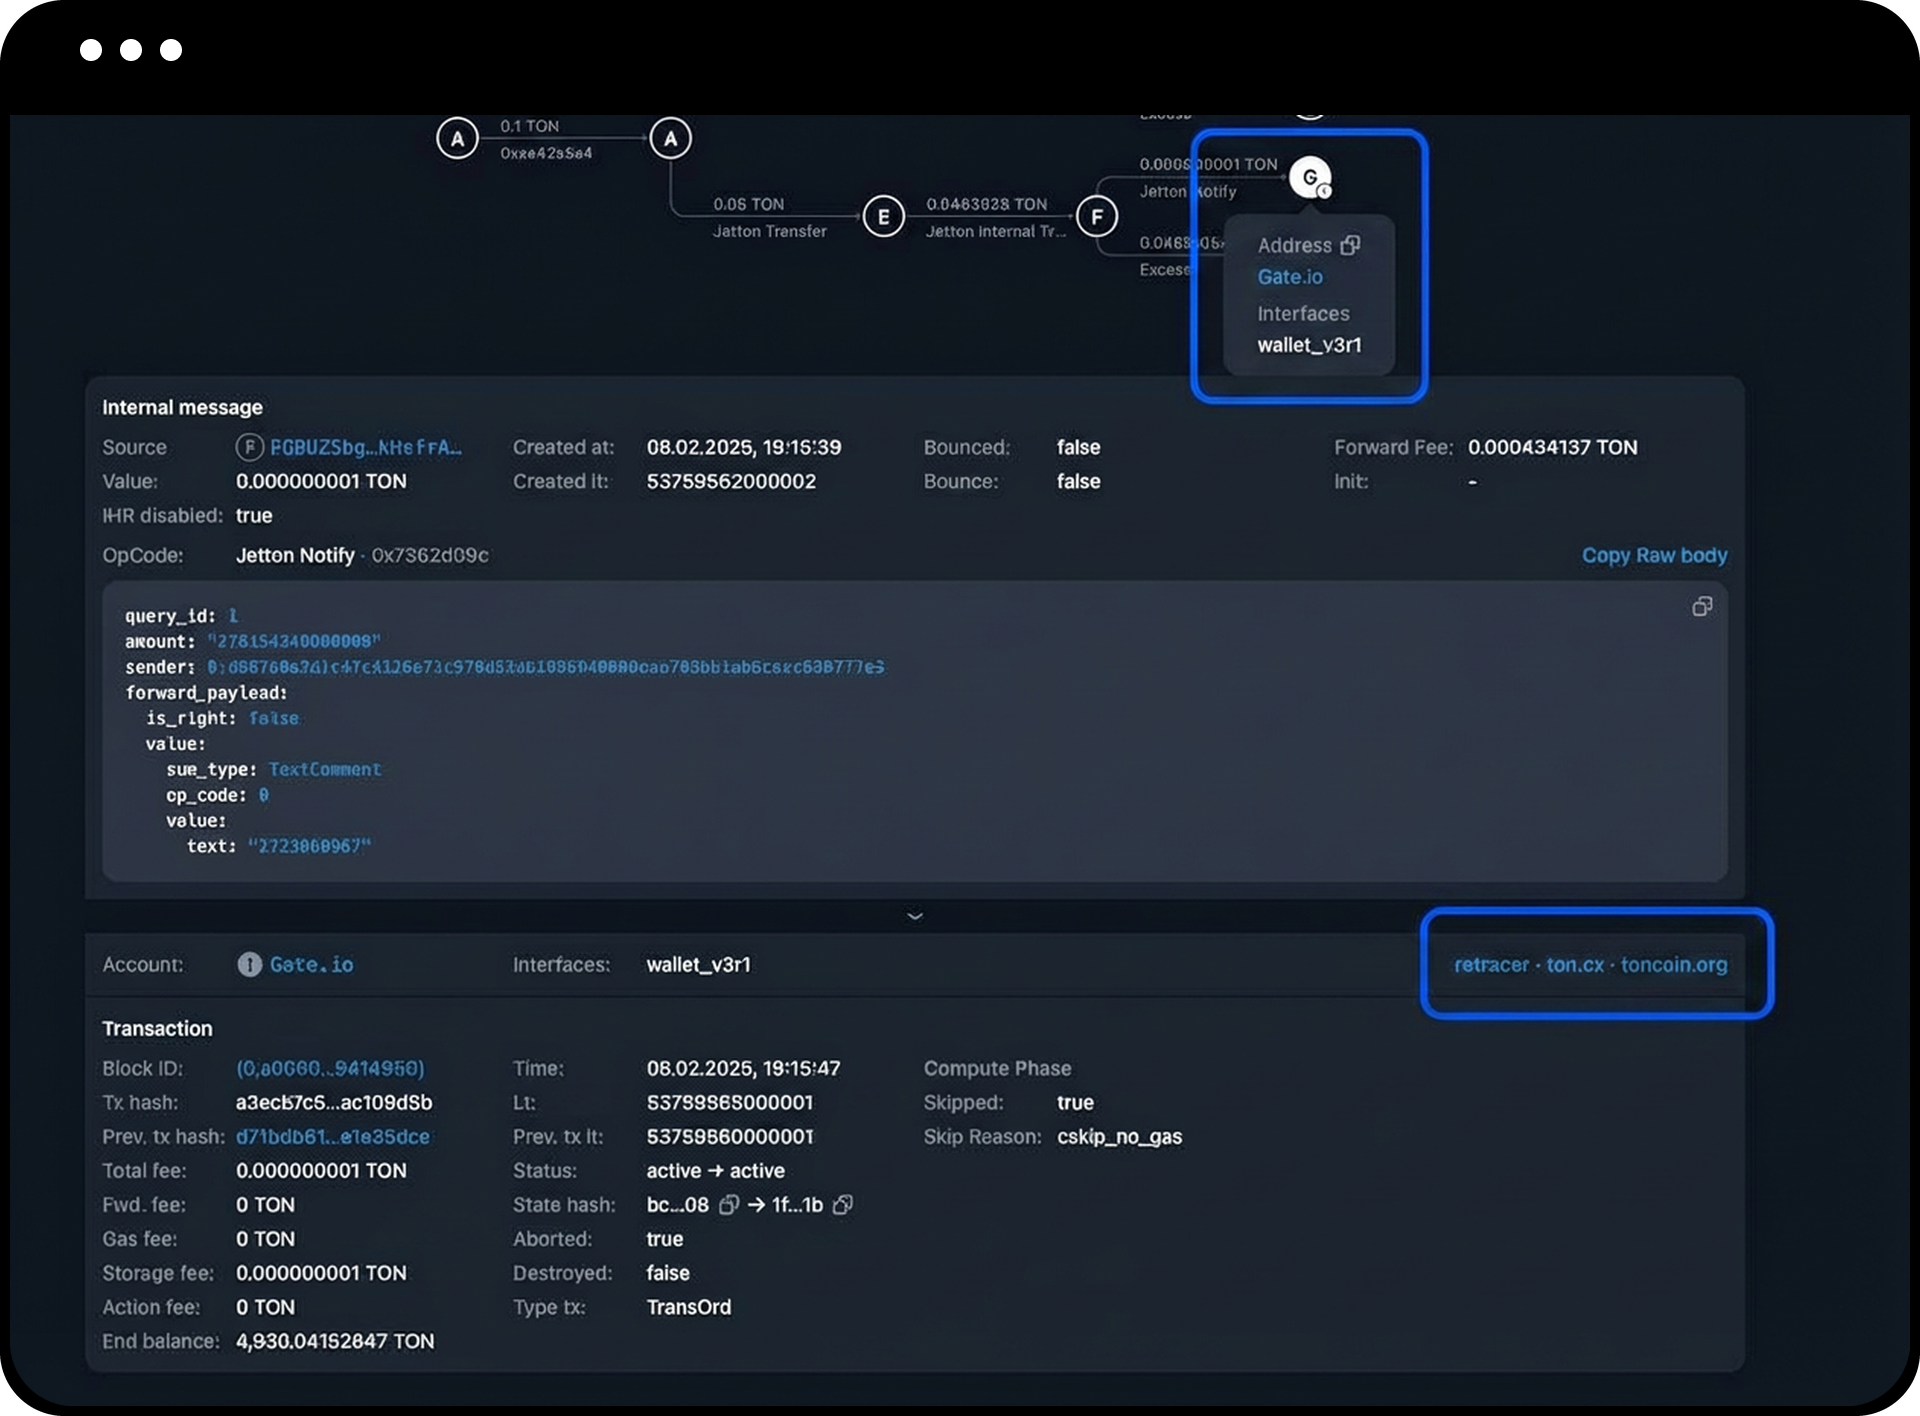
Task: Click the source F badge icon
Action: point(249,447)
